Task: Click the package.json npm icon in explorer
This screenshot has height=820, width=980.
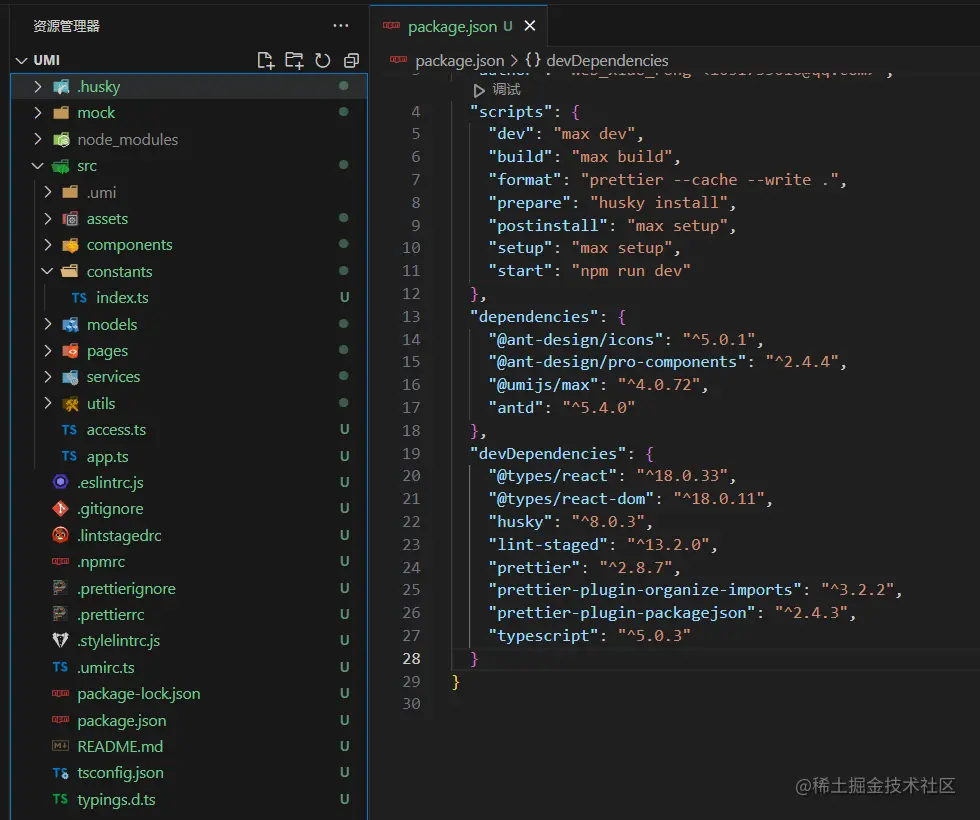Action: pos(61,720)
